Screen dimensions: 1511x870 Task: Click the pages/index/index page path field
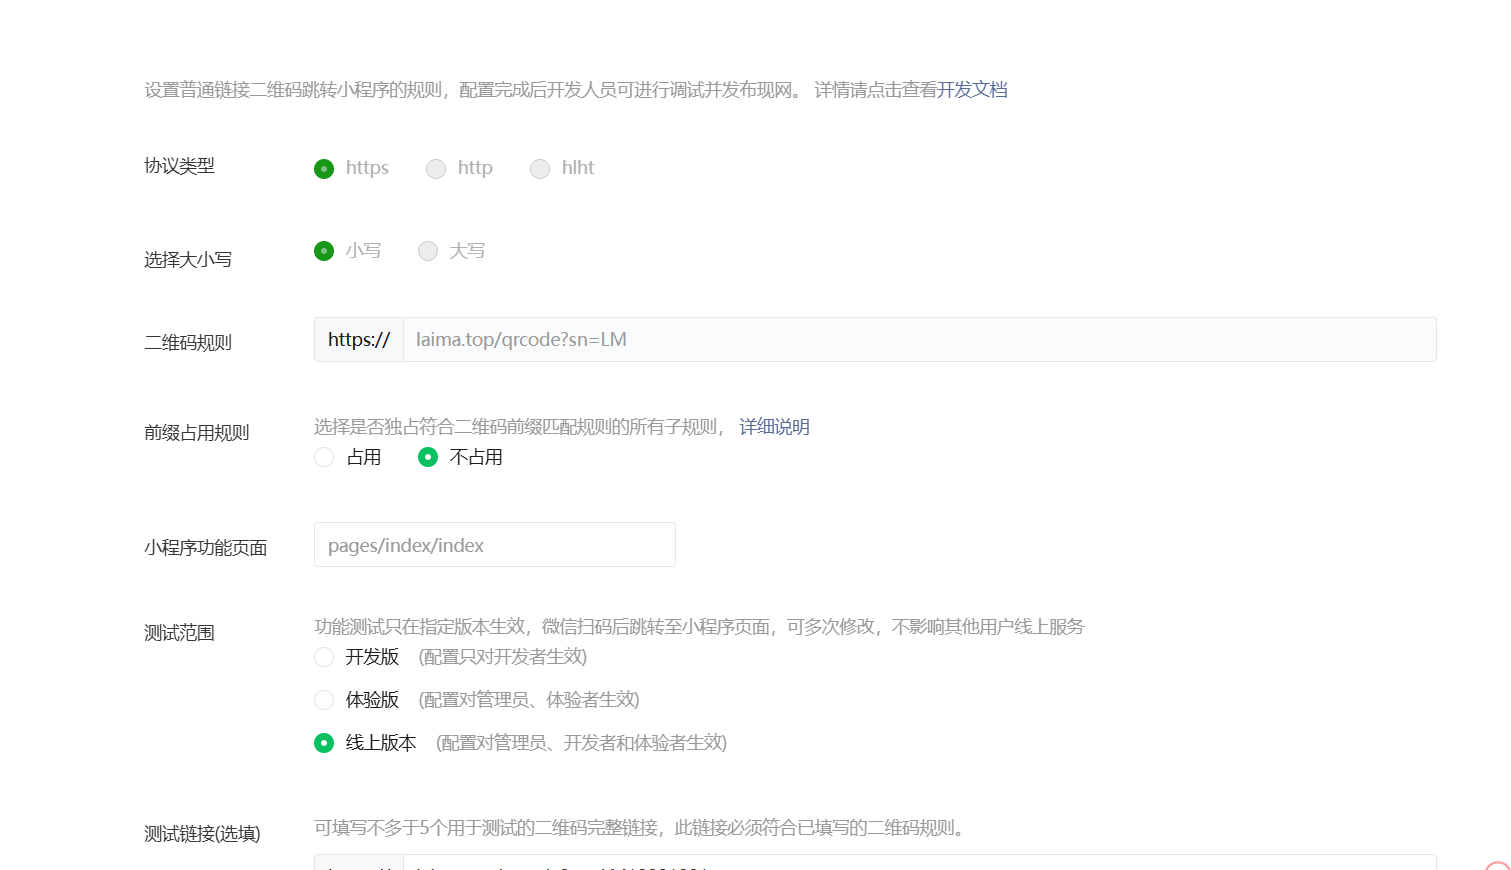[495, 545]
